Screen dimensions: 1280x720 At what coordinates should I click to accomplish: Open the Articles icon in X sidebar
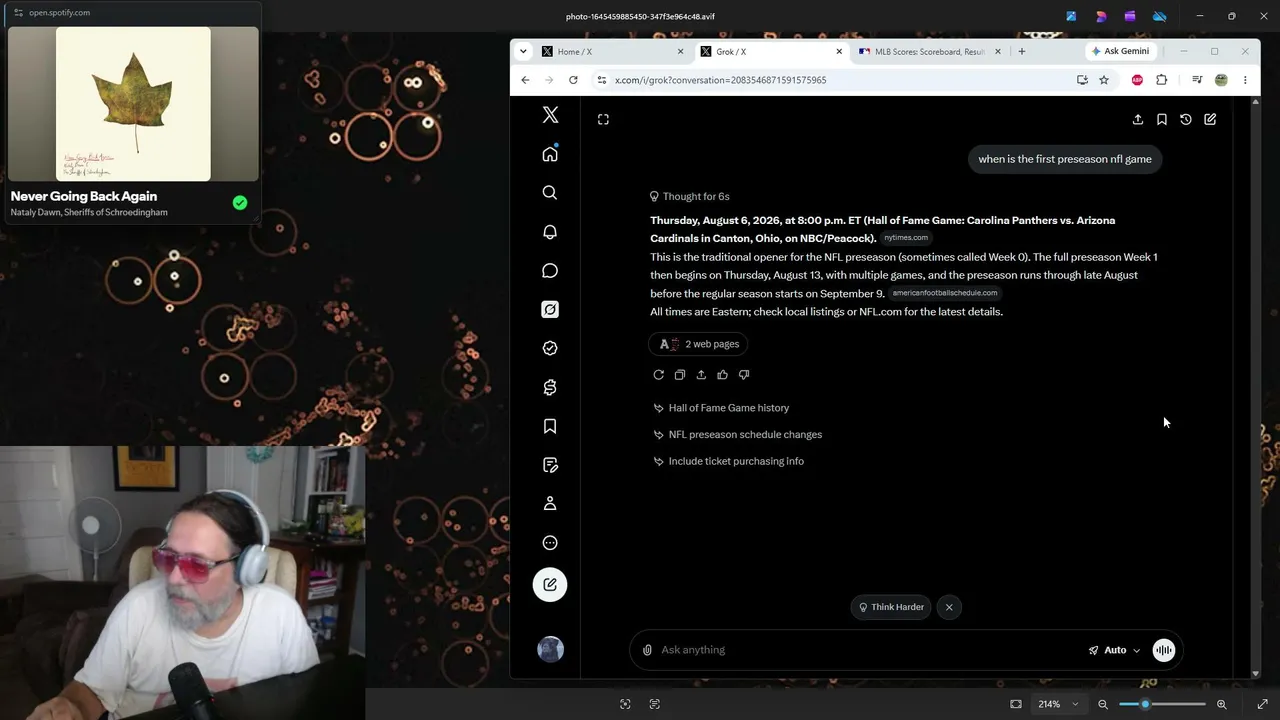click(x=550, y=465)
